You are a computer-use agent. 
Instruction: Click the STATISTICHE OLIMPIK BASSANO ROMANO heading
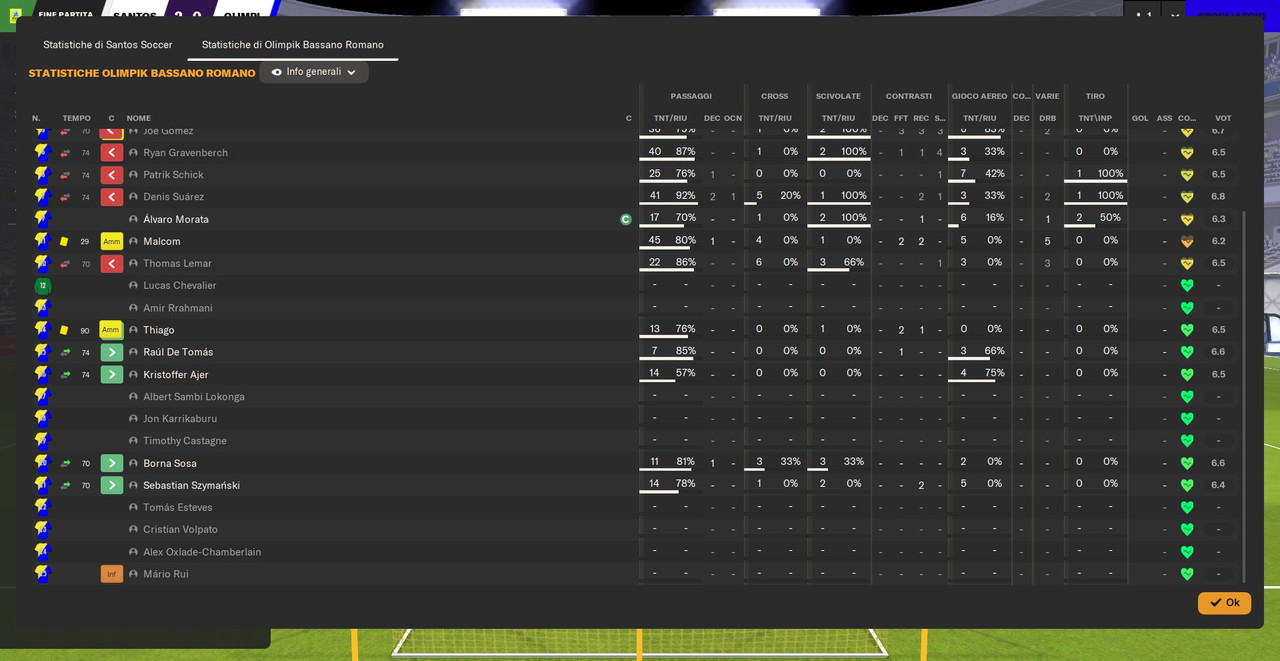tap(142, 73)
